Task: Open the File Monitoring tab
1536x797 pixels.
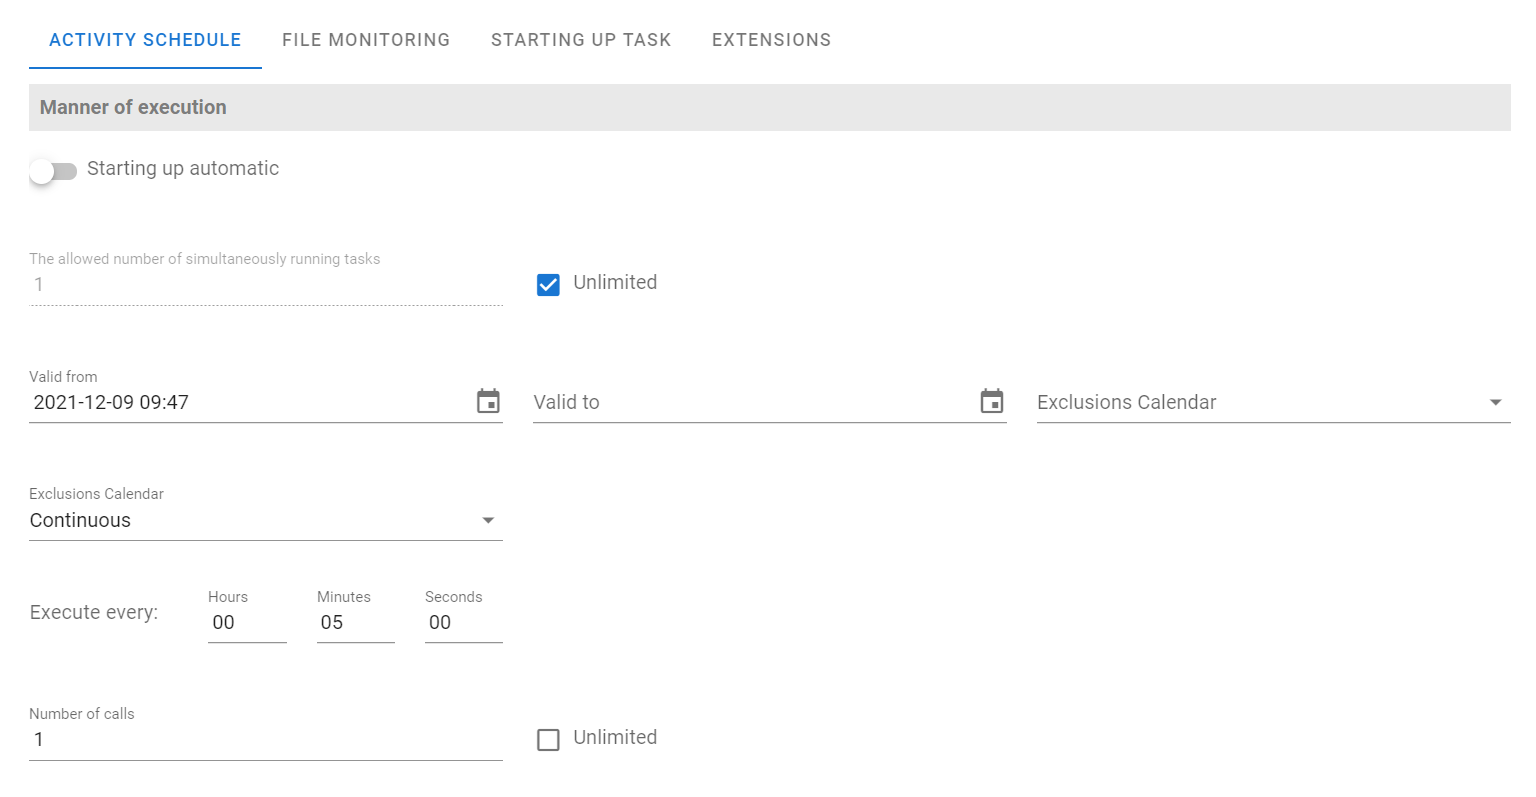Action: pyautogui.click(x=366, y=40)
